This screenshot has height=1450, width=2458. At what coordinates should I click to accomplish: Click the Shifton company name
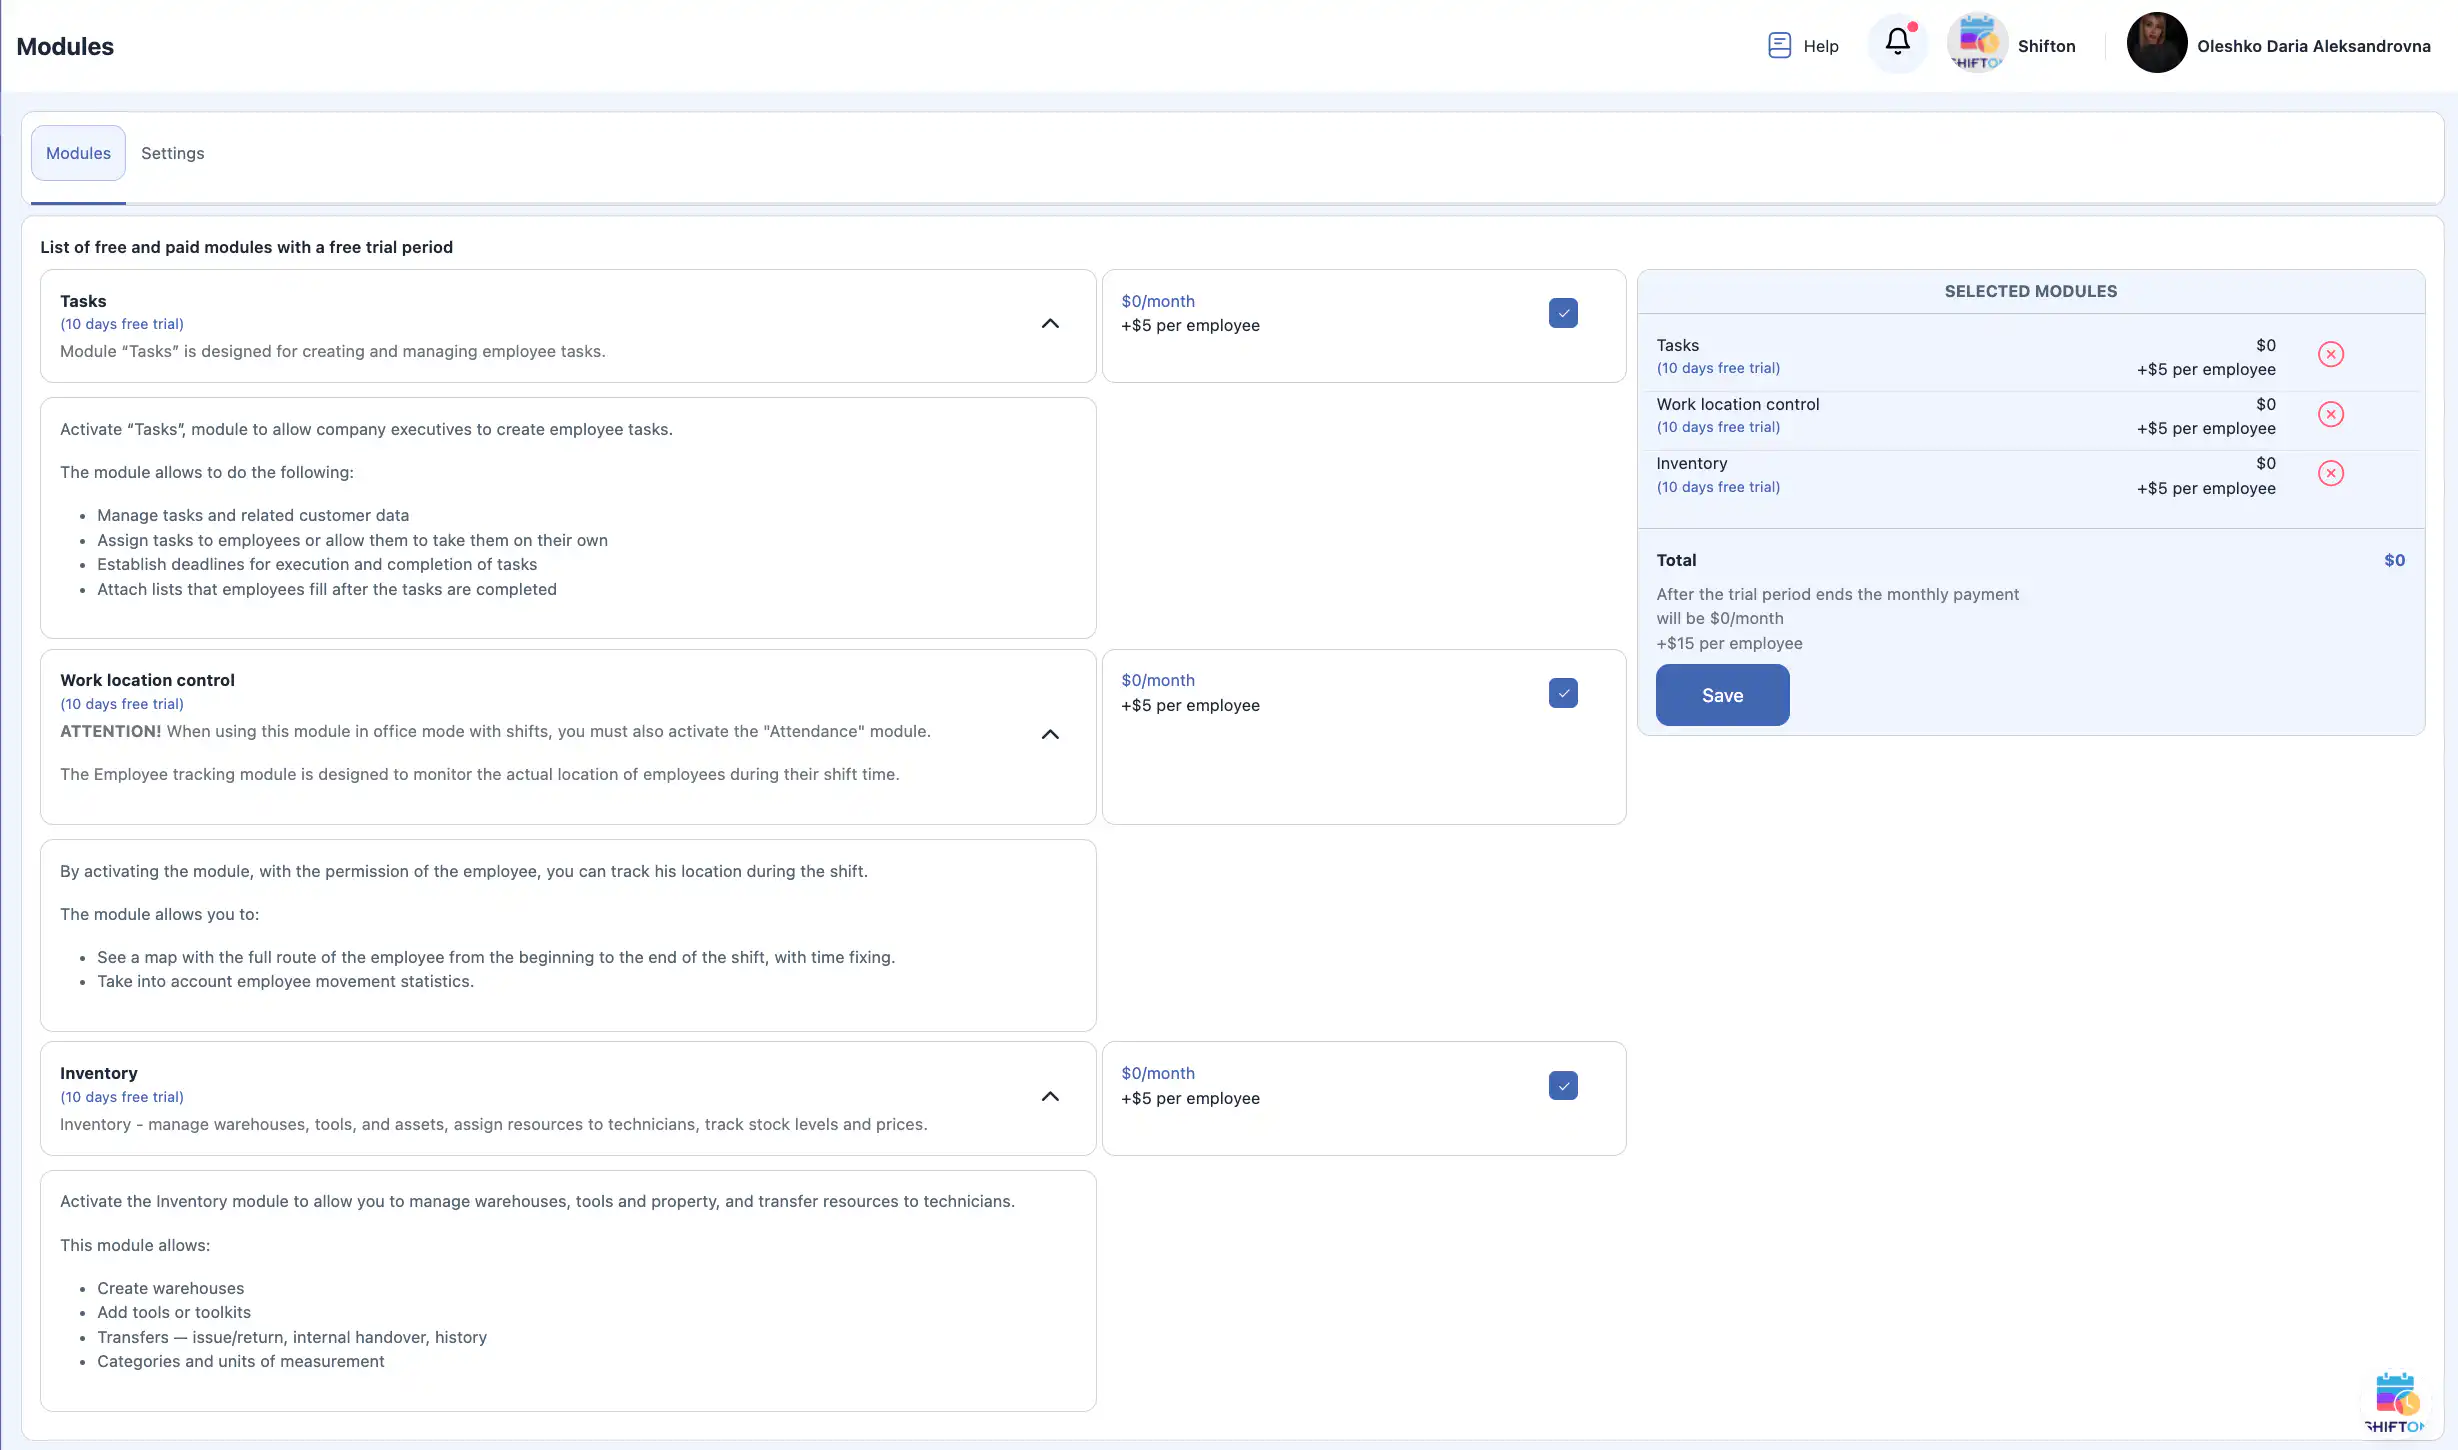click(x=2046, y=46)
